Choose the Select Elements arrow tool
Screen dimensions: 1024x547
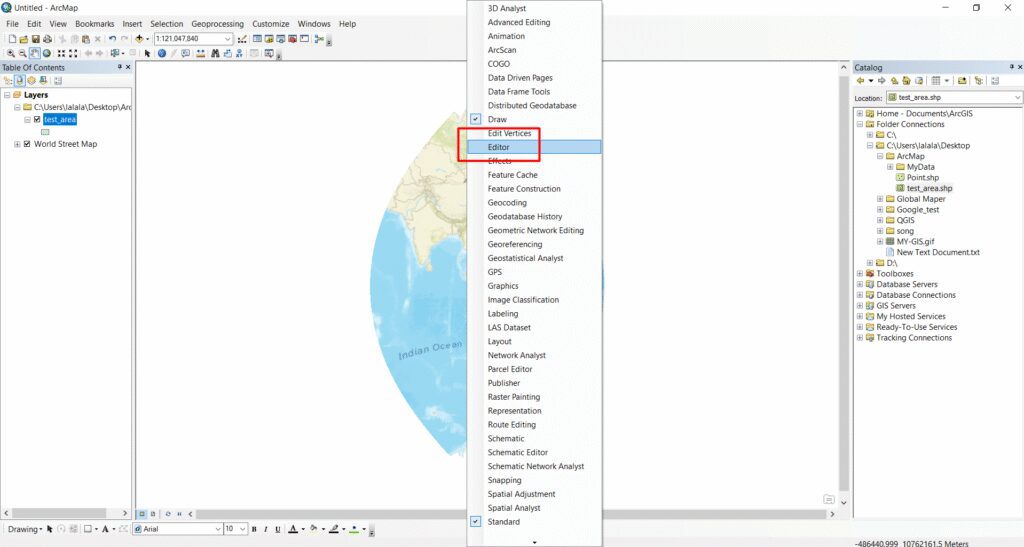tap(147, 54)
